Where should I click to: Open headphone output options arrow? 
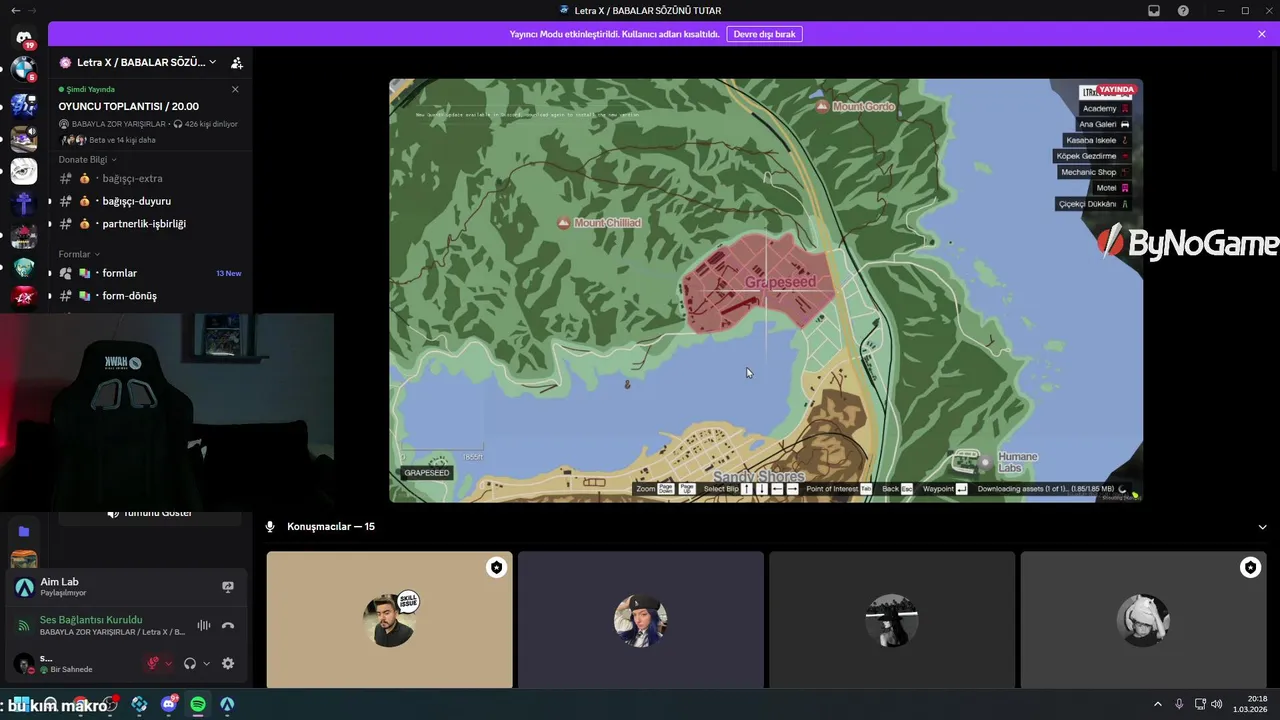[x=206, y=663]
